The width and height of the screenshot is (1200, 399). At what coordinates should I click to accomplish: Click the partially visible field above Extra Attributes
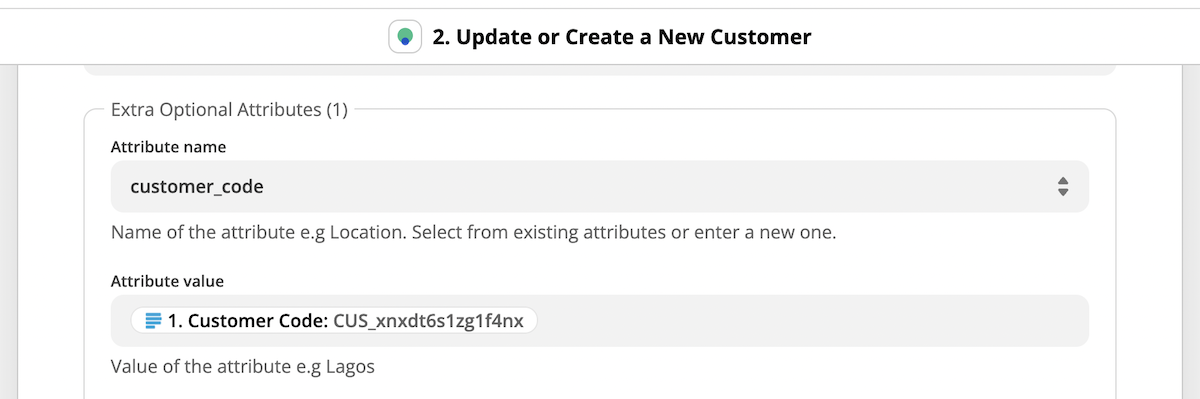(x=599, y=70)
